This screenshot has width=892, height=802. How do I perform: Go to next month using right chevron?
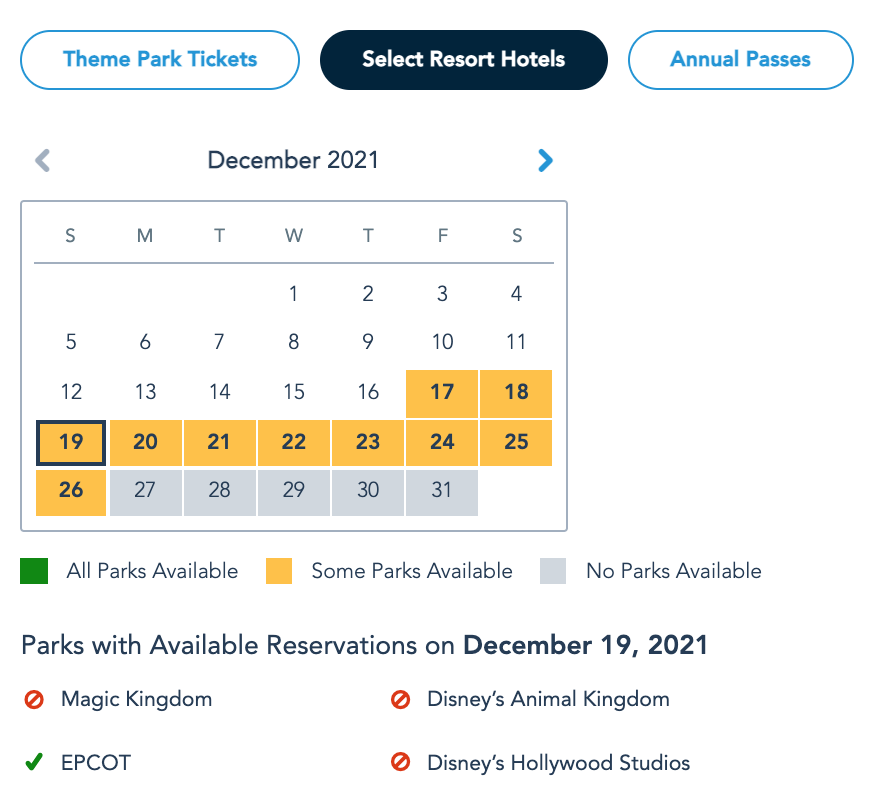[x=545, y=160]
